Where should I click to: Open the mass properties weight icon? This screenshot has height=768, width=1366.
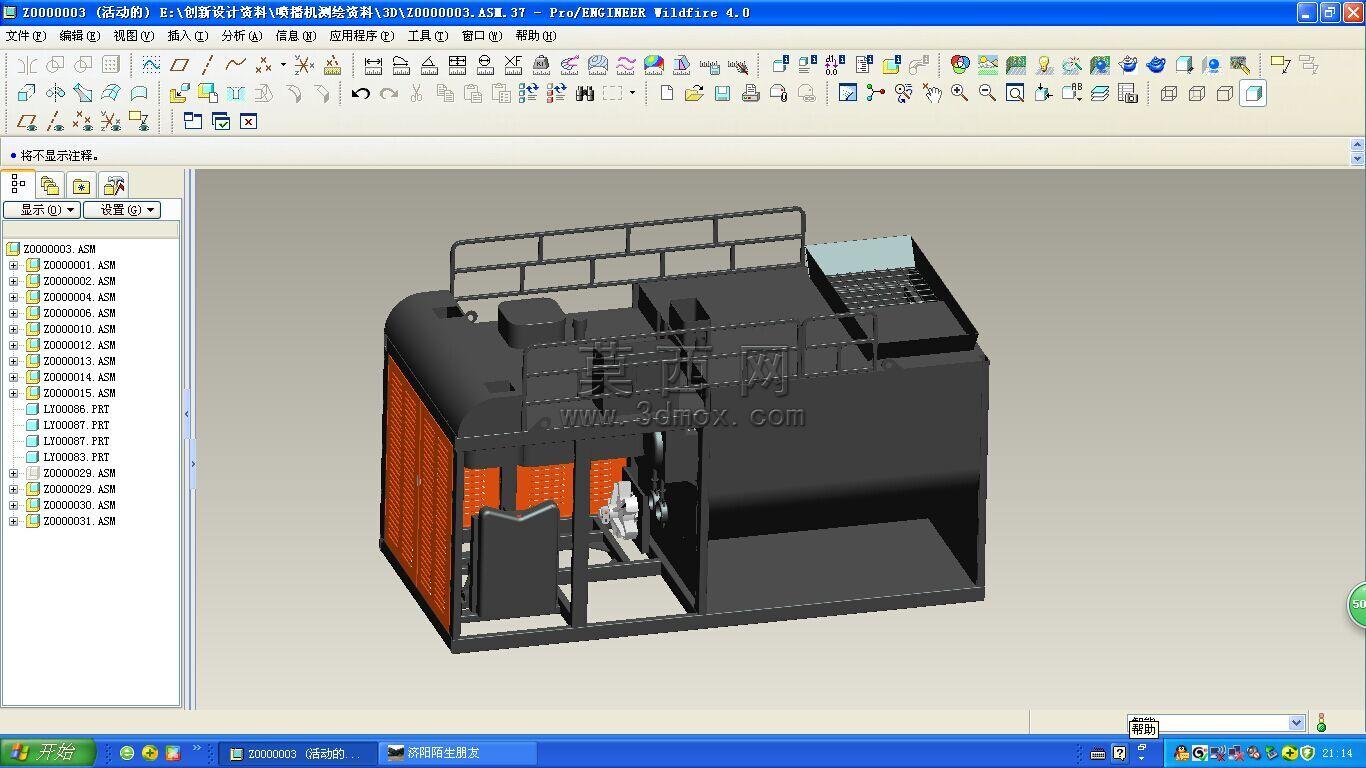(541, 65)
